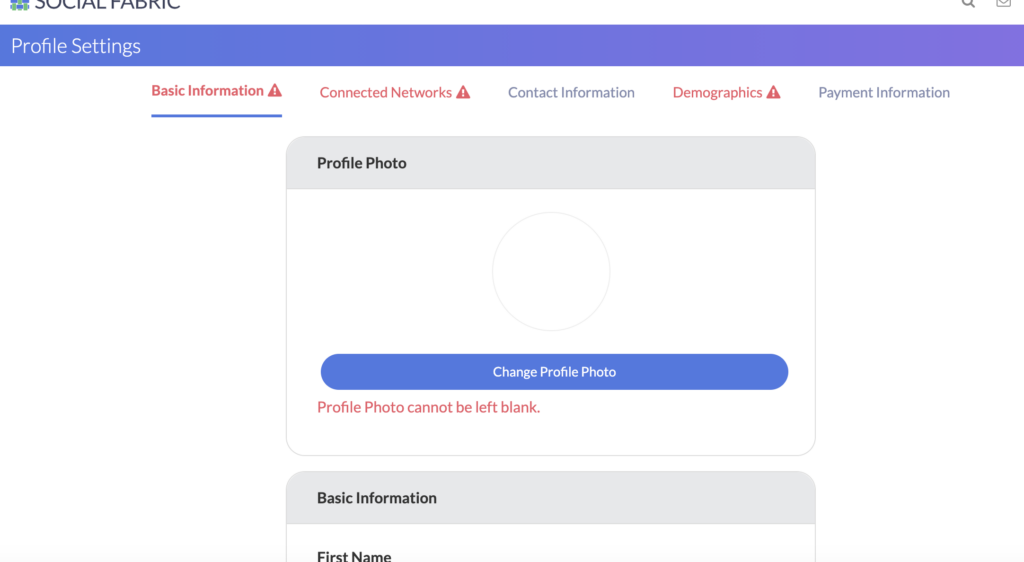Open messages via the envelope icon

pos(1004,3)
